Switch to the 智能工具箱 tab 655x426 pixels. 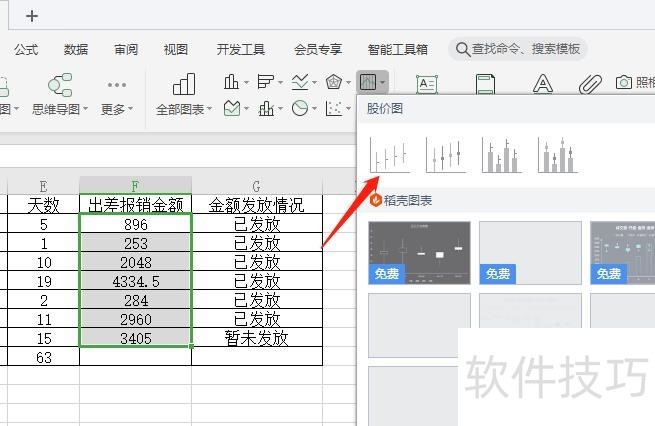[x=398, y=50]
